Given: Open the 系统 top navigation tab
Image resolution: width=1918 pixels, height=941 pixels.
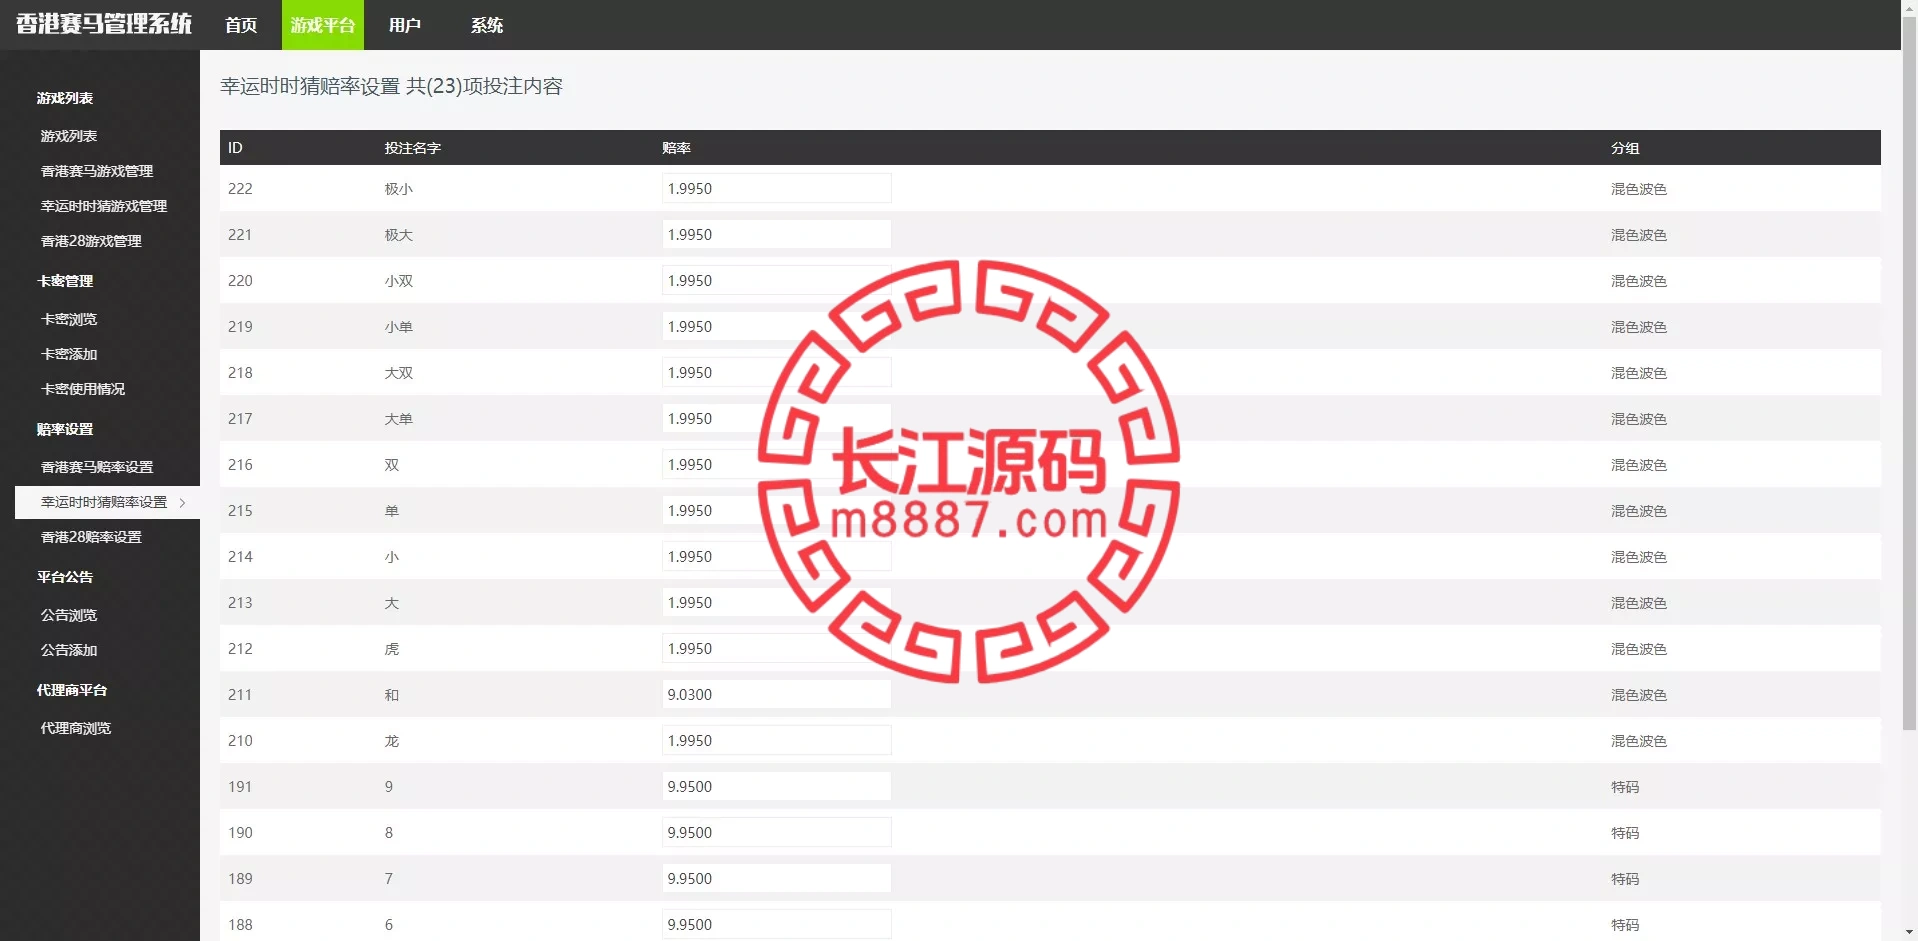Looking at the screenshot, I should 487,25.
